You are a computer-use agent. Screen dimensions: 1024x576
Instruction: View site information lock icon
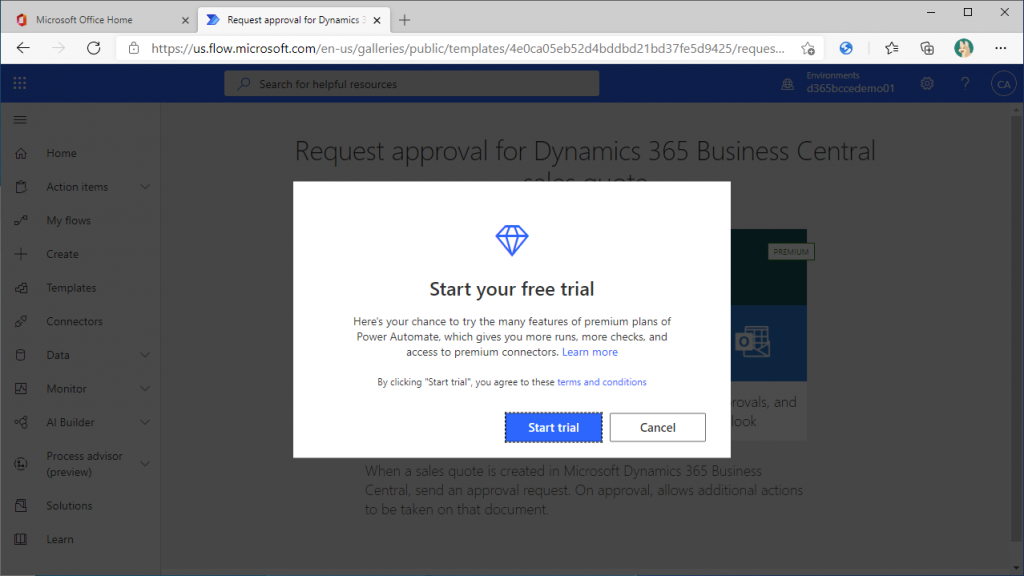[134, 48]
